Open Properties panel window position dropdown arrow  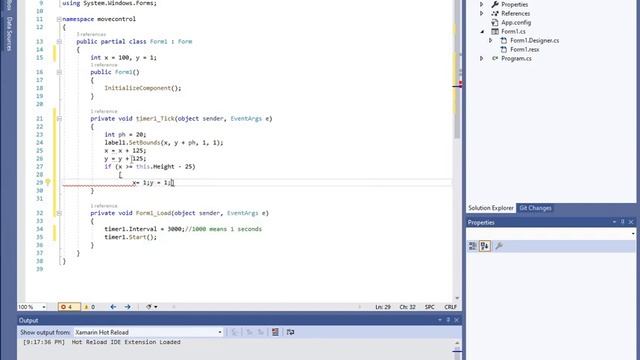pos(614,222)
